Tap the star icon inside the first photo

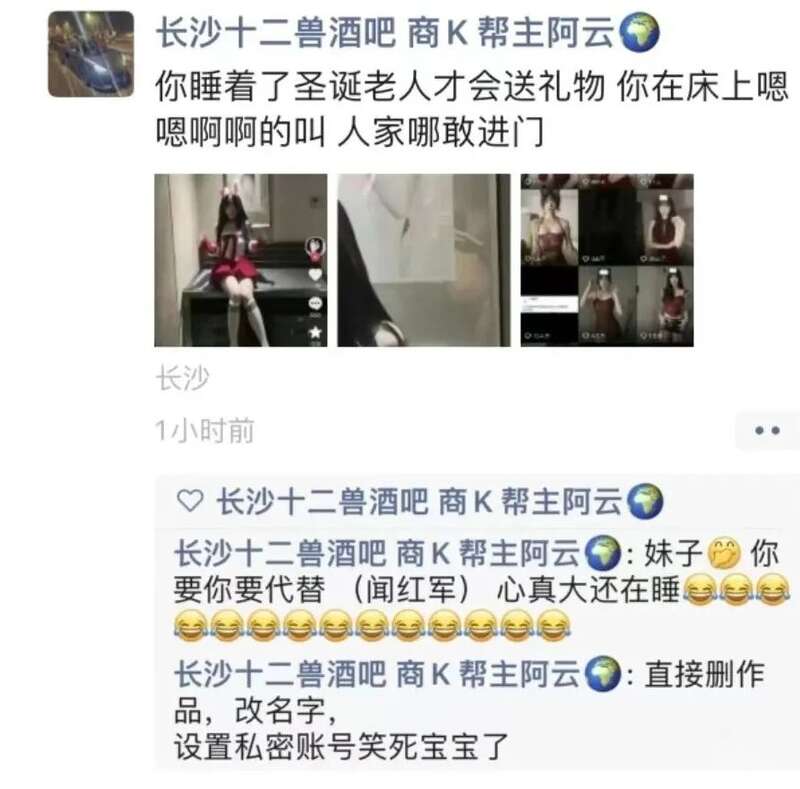tap(315, 333)
